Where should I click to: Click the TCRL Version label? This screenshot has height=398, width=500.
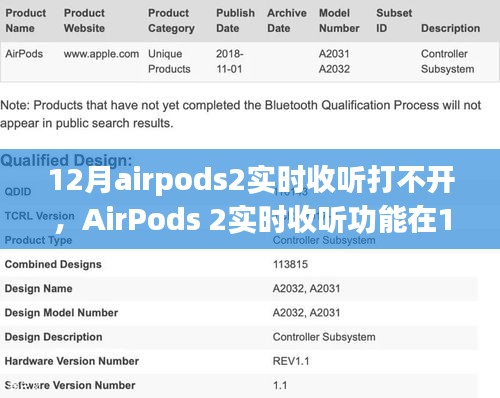[40, 216]
